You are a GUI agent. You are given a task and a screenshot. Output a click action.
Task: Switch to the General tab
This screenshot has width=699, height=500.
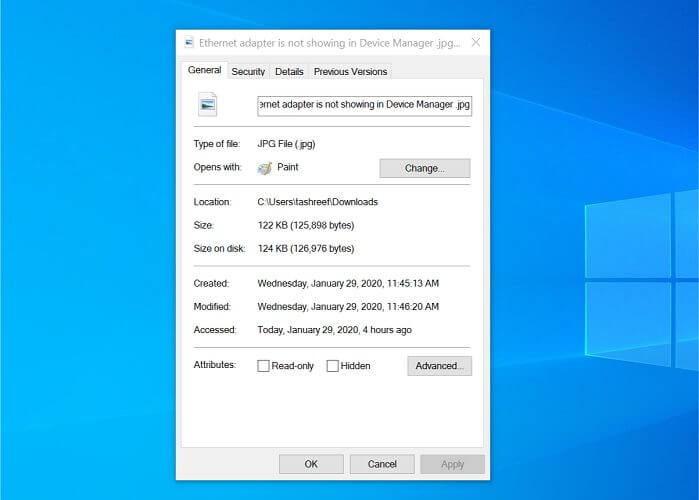point(205,70)
